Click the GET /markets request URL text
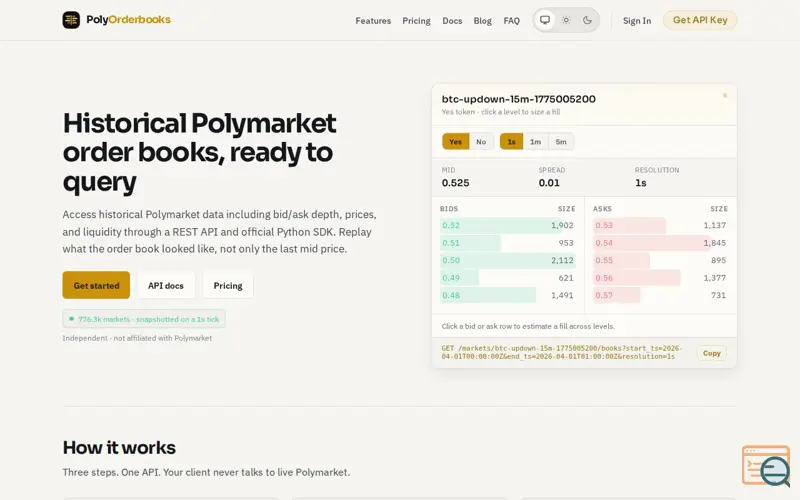 tap(560, 353)
